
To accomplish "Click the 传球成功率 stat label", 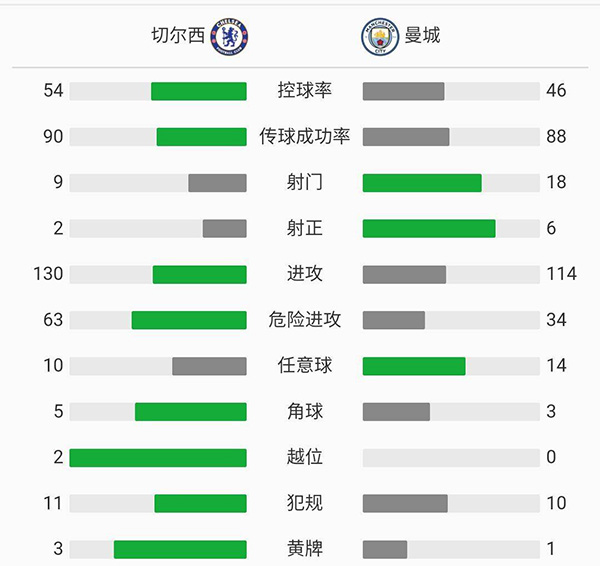I will pos(305,137).
